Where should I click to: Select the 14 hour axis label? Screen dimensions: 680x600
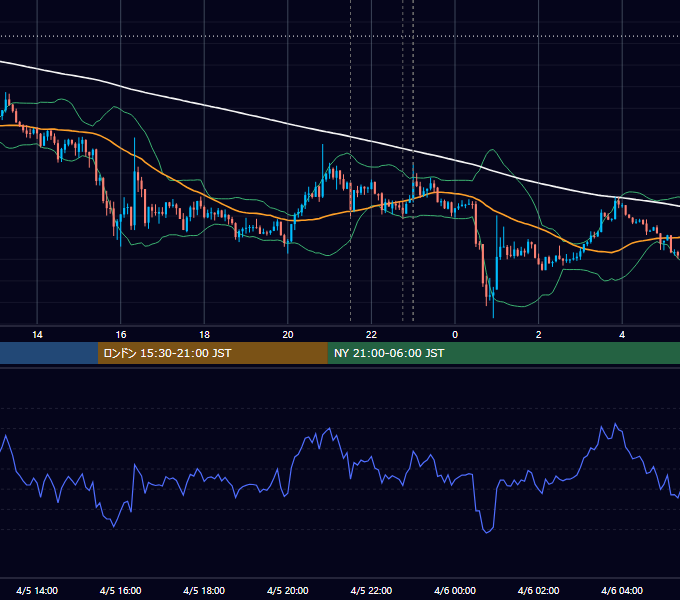(x=37, y=335)
